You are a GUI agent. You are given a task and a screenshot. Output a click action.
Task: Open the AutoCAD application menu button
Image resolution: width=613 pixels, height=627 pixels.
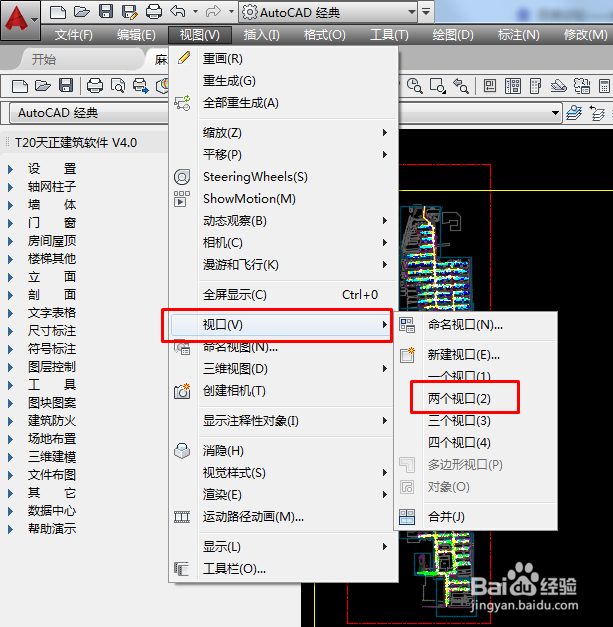pos(20,20)
